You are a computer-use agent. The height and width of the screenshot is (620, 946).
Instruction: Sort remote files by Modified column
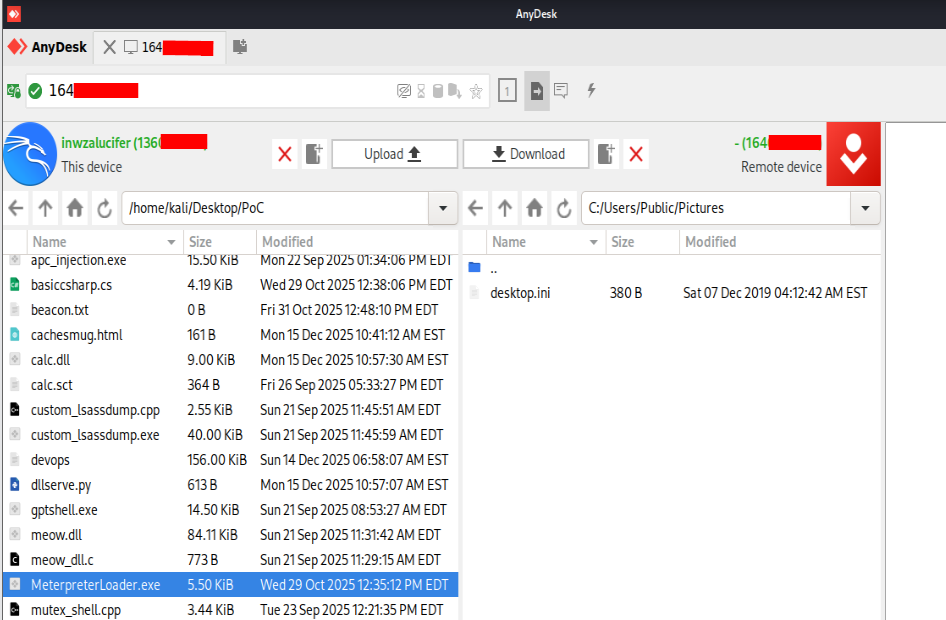click(780, 242)
